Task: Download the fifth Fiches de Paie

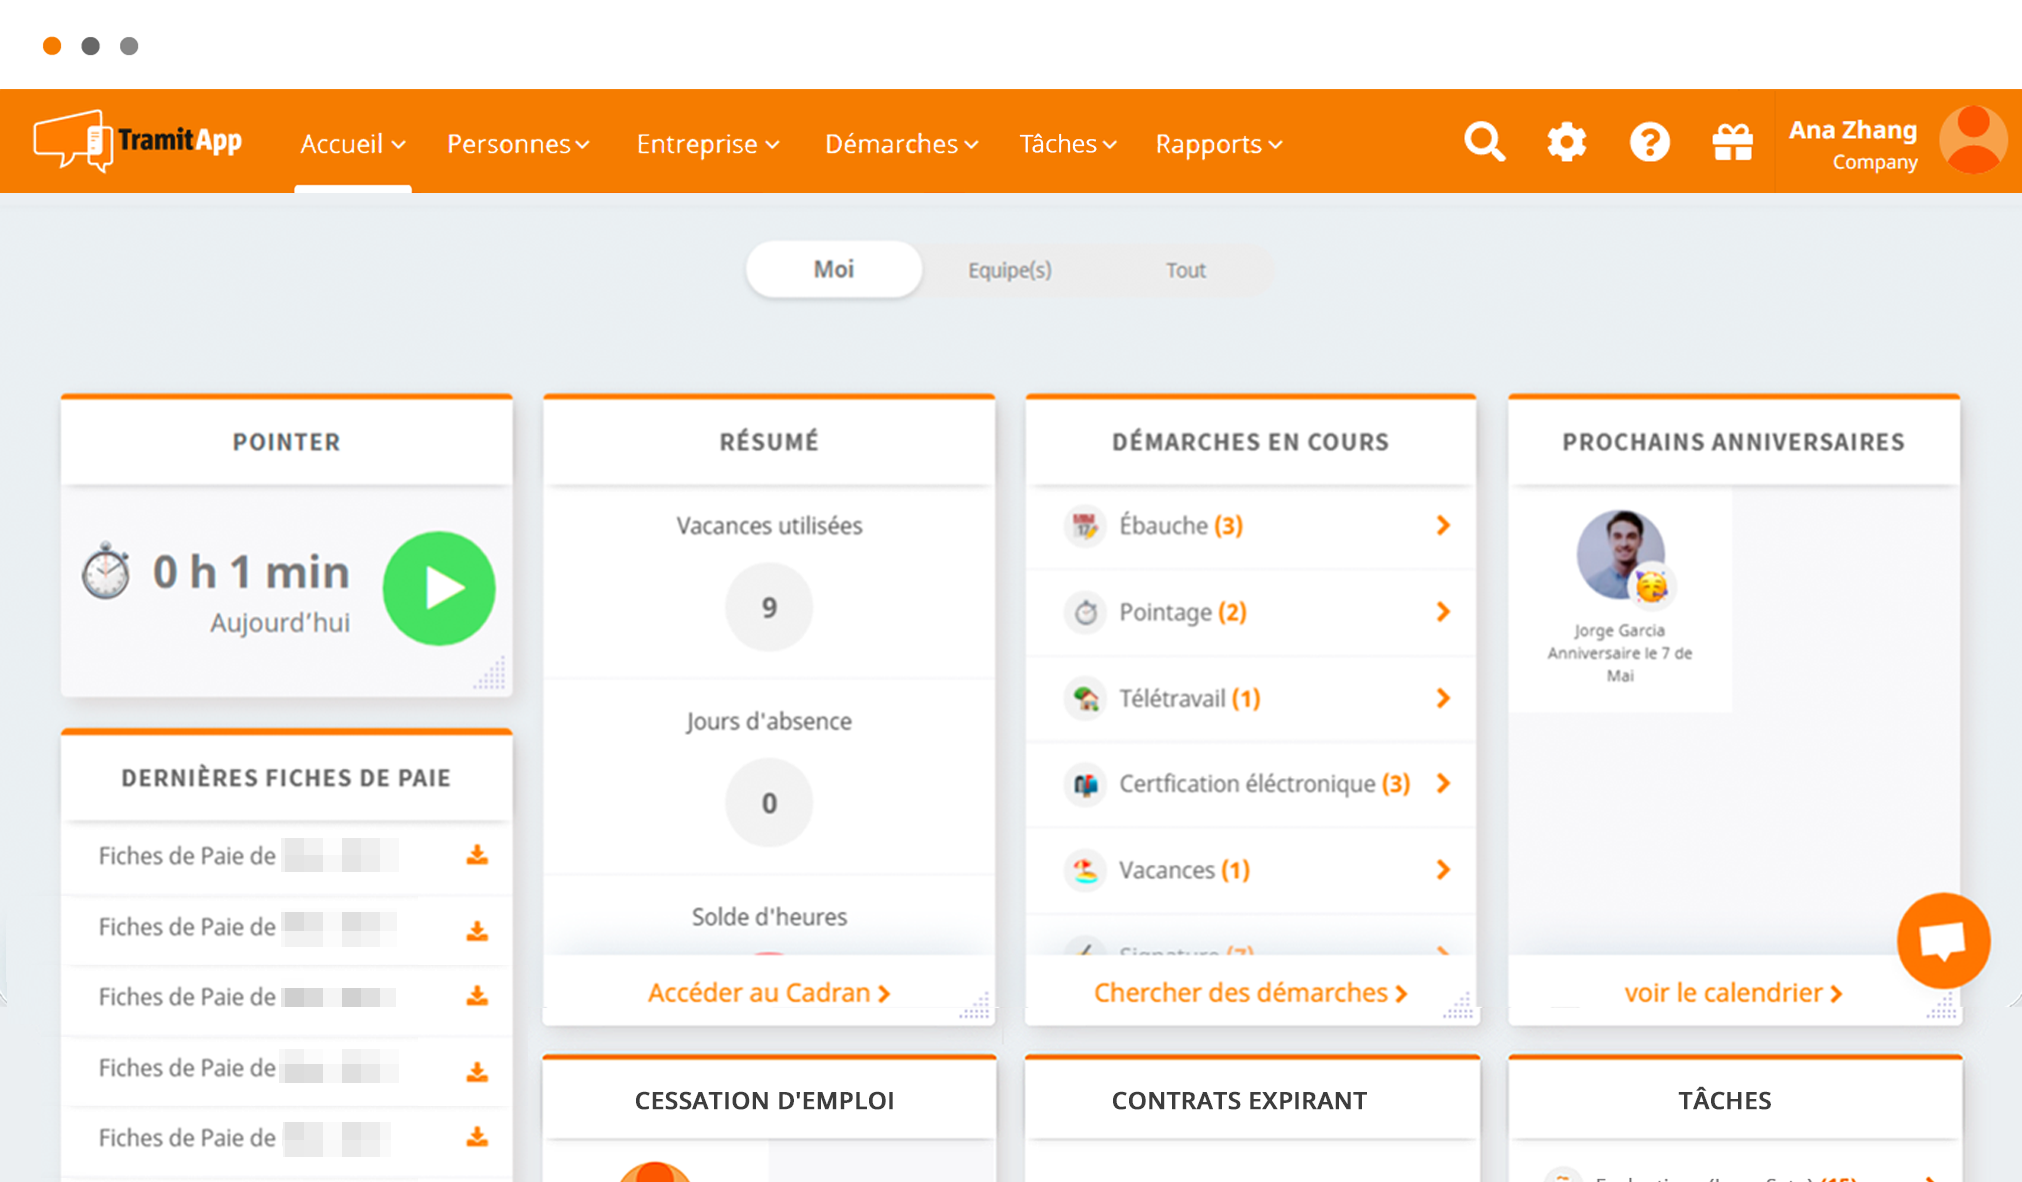Action: (x=477, y=1137)
